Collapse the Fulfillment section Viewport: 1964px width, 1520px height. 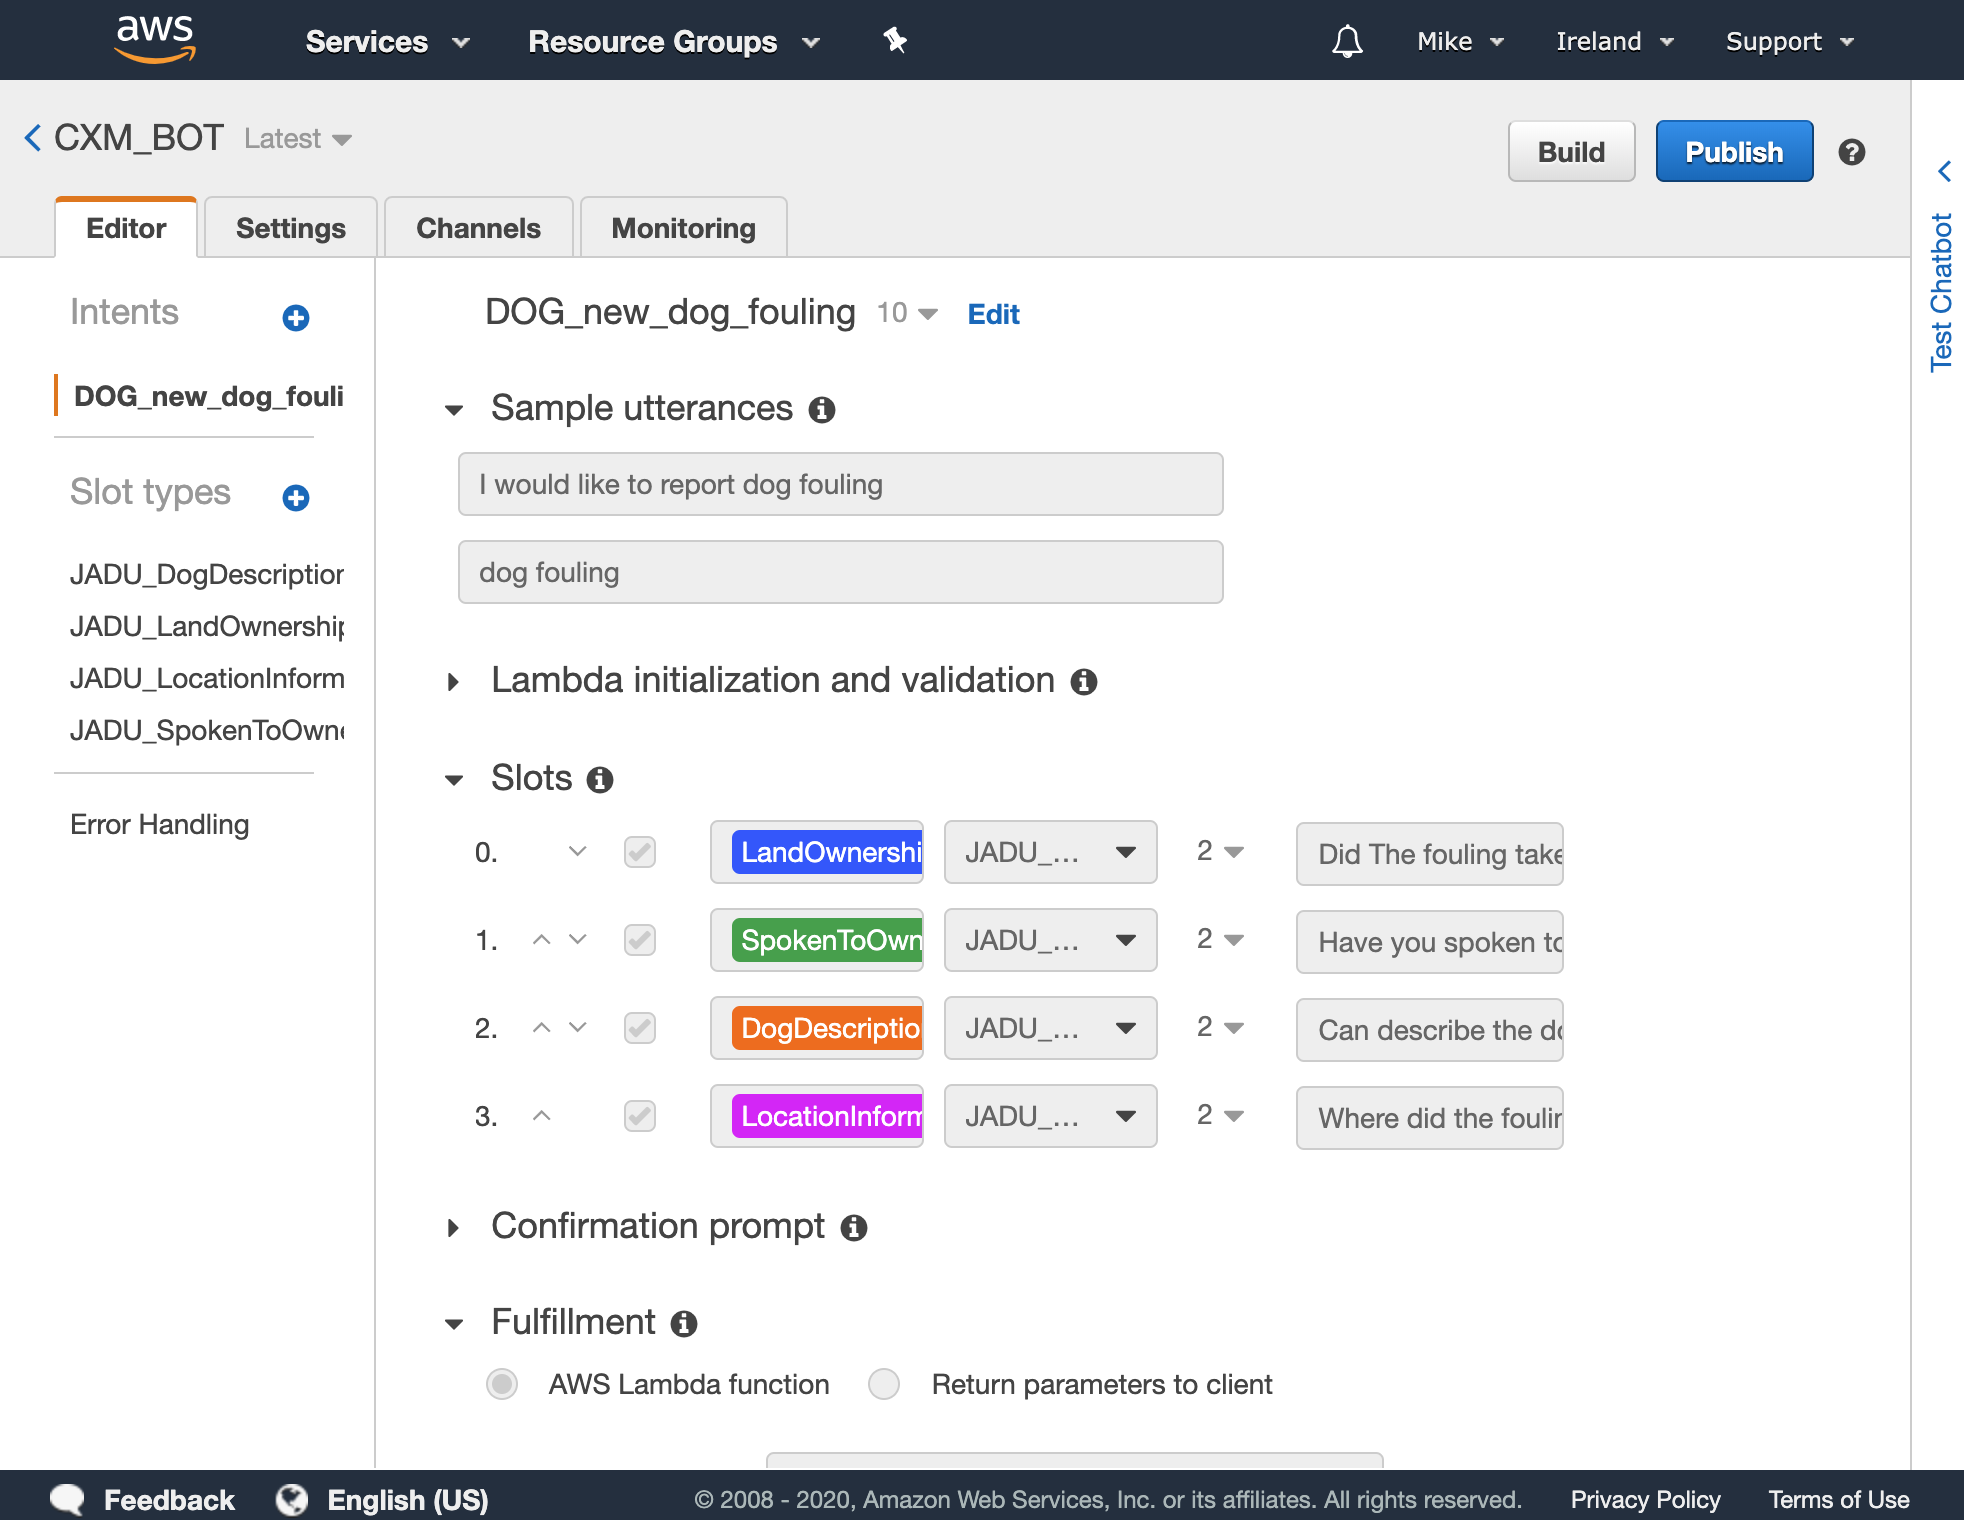pyautogui.click(x=454, y=1324)
